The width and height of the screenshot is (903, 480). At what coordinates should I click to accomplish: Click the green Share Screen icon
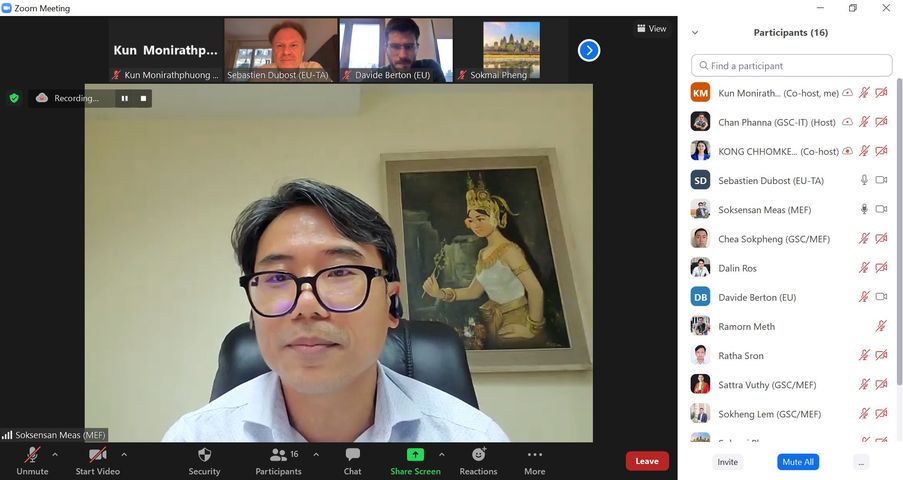point(415,454)
